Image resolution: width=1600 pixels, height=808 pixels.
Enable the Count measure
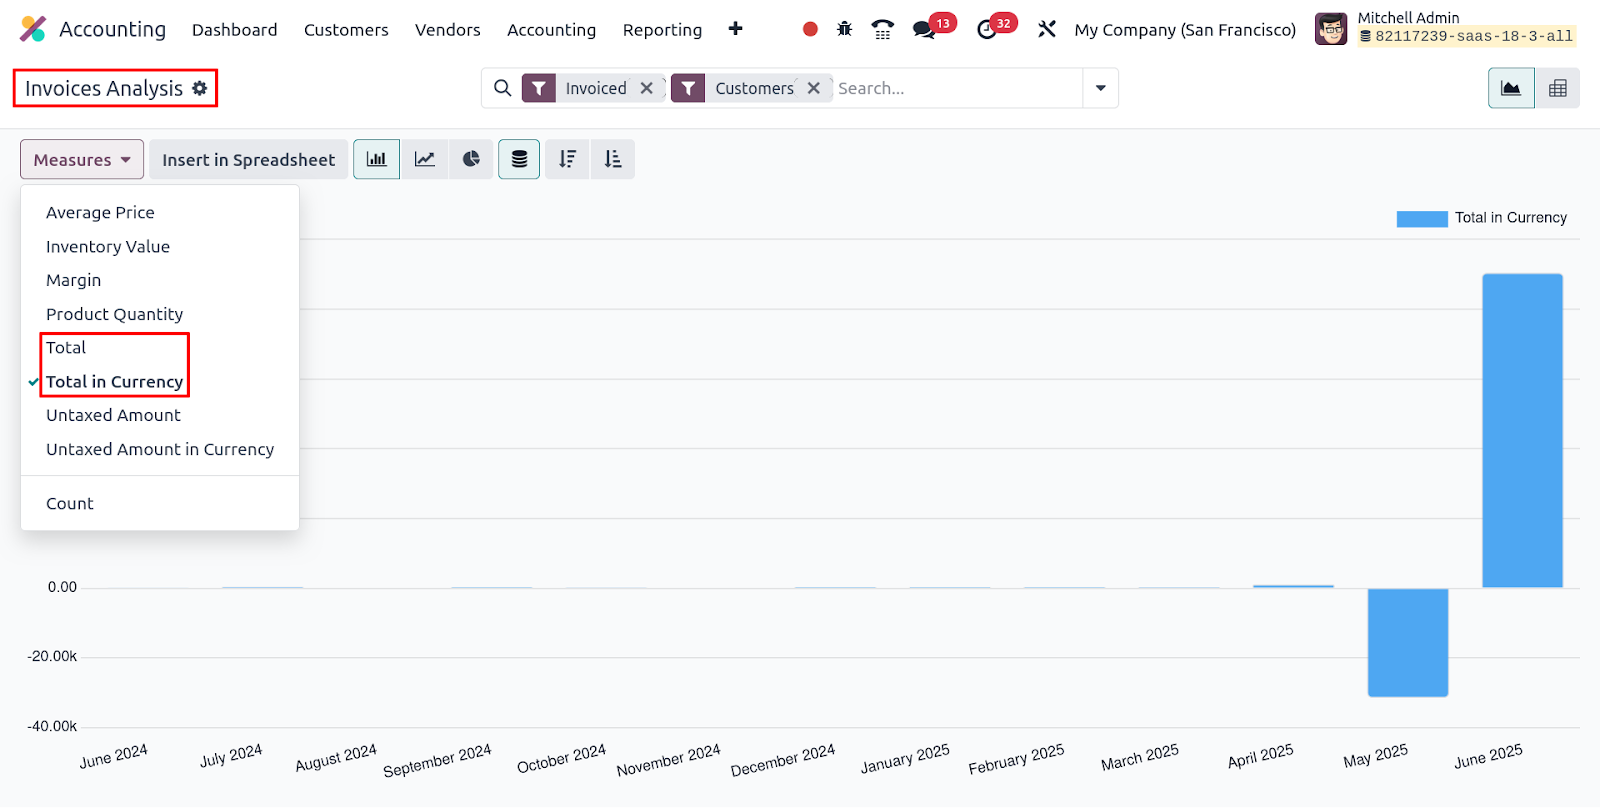point(70,504)
